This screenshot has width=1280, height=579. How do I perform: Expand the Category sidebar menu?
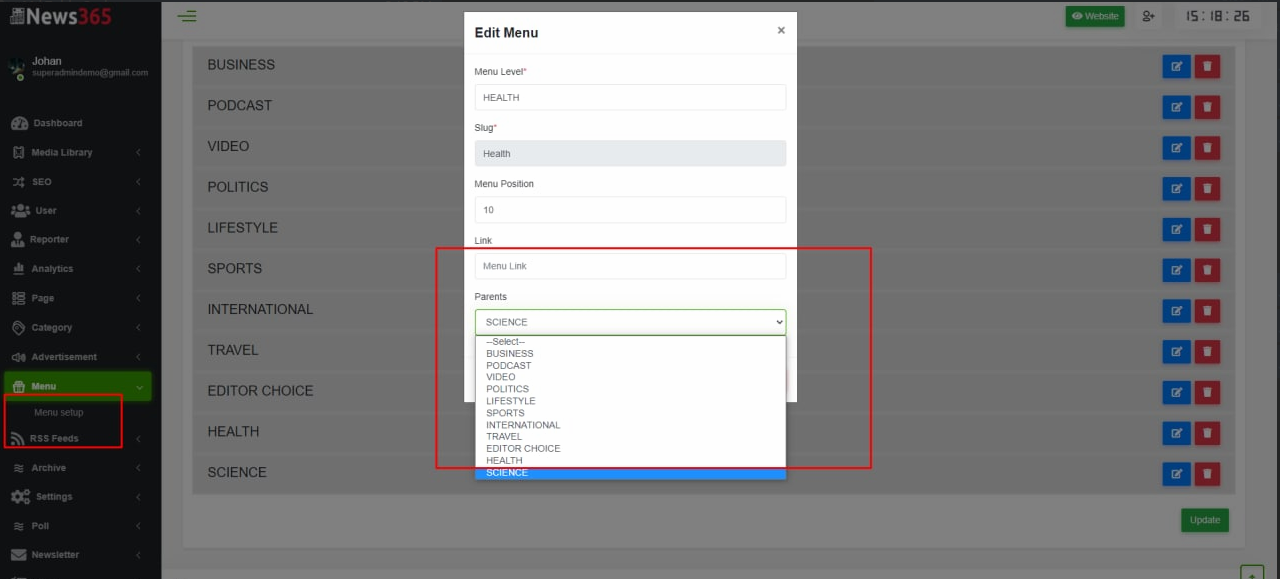tap(76, 328)
